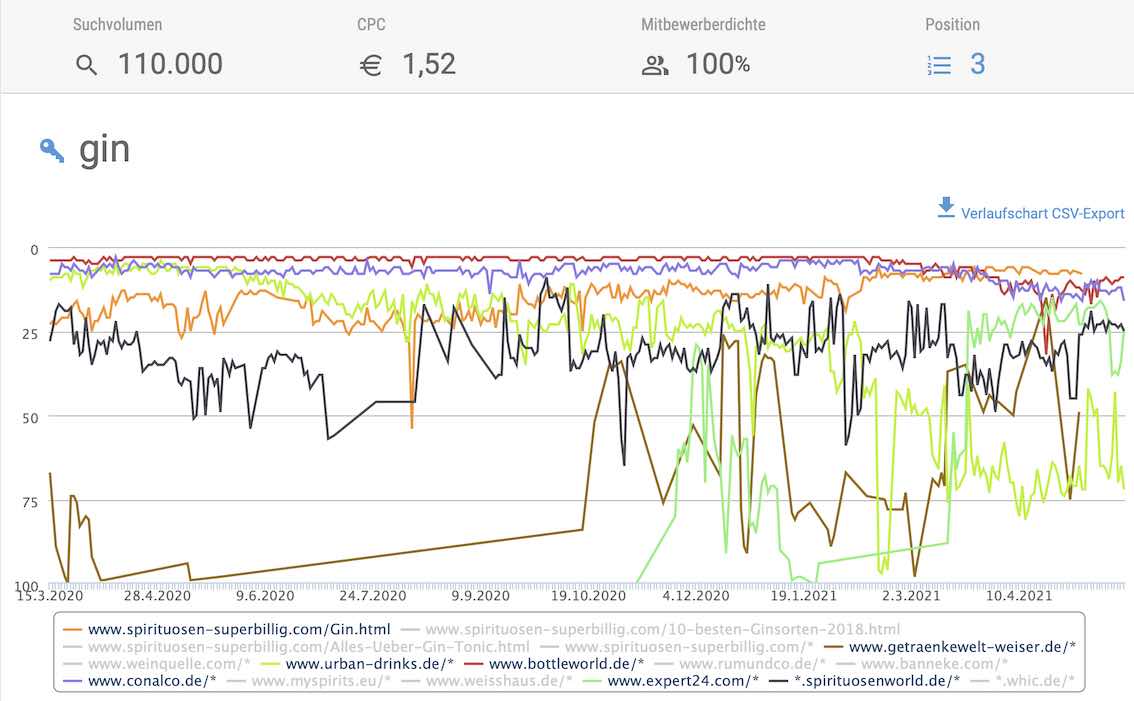Click the y-axis label 25

pos(30,334)
